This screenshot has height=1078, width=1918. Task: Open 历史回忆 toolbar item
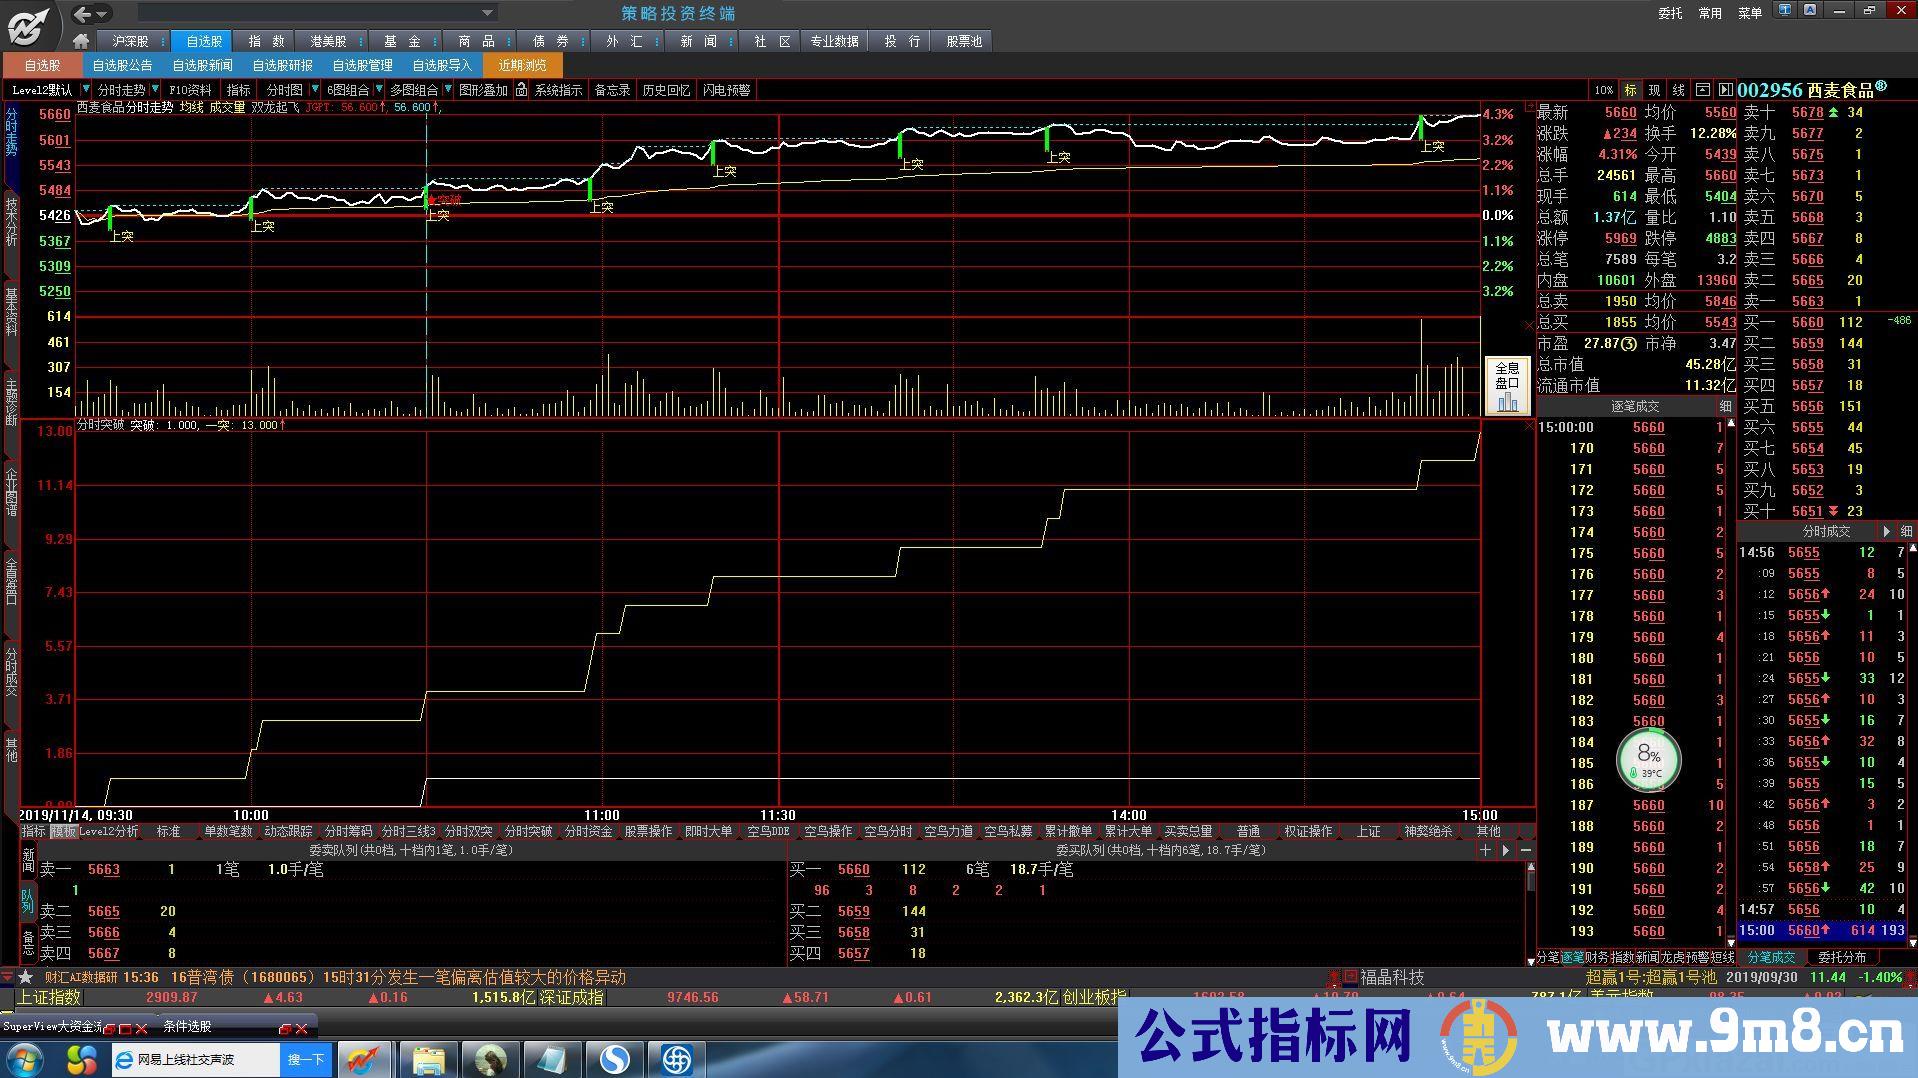coord(666,90)
